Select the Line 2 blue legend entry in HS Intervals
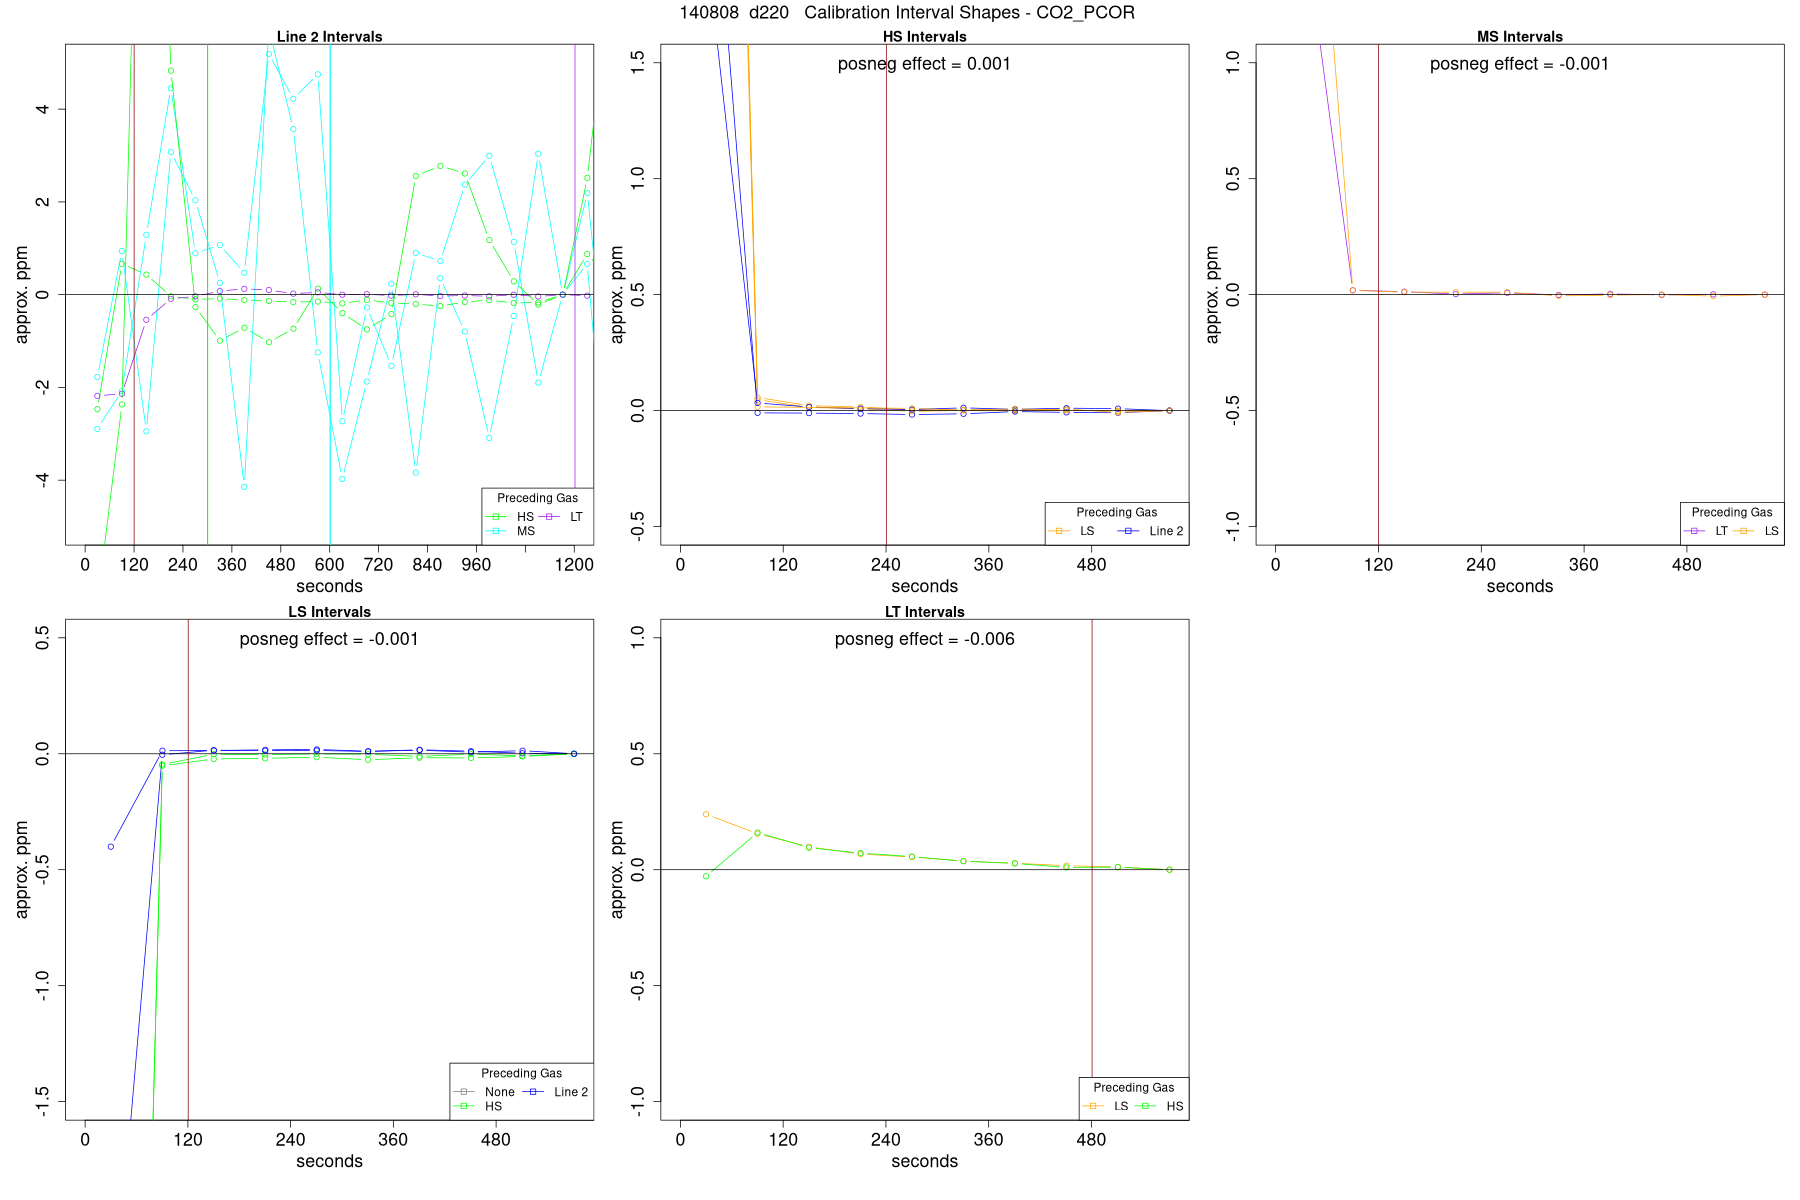 (1153, 531)
